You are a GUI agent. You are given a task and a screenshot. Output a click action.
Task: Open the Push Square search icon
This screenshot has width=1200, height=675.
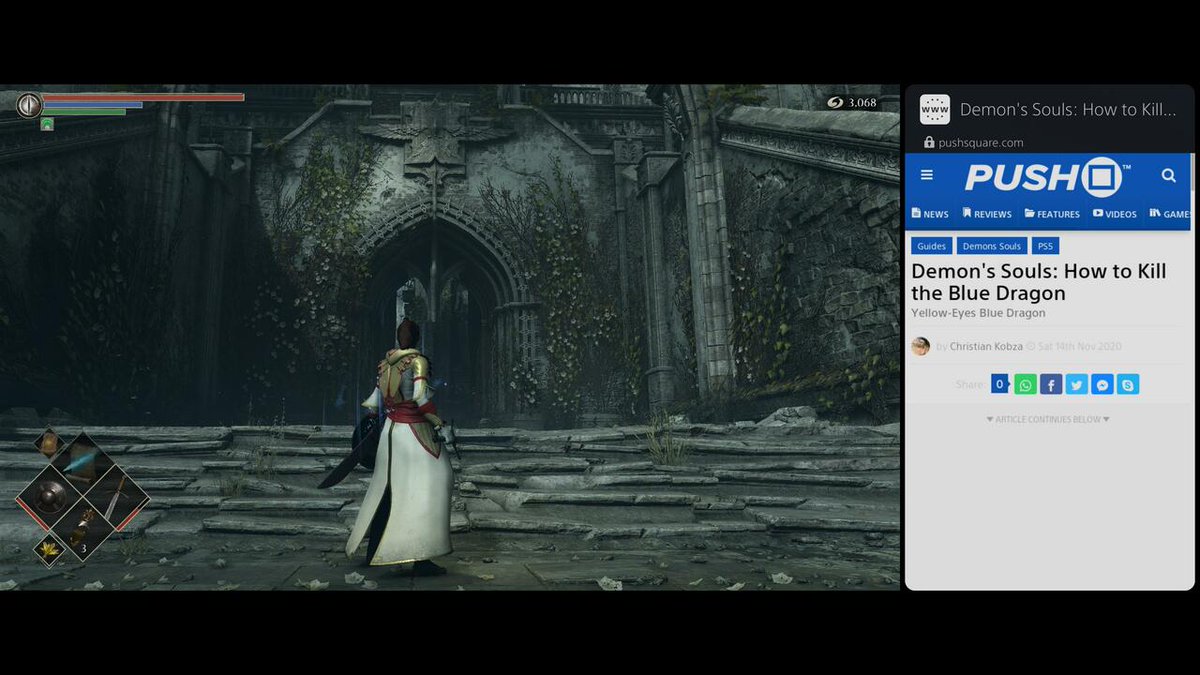(1169, 176)
